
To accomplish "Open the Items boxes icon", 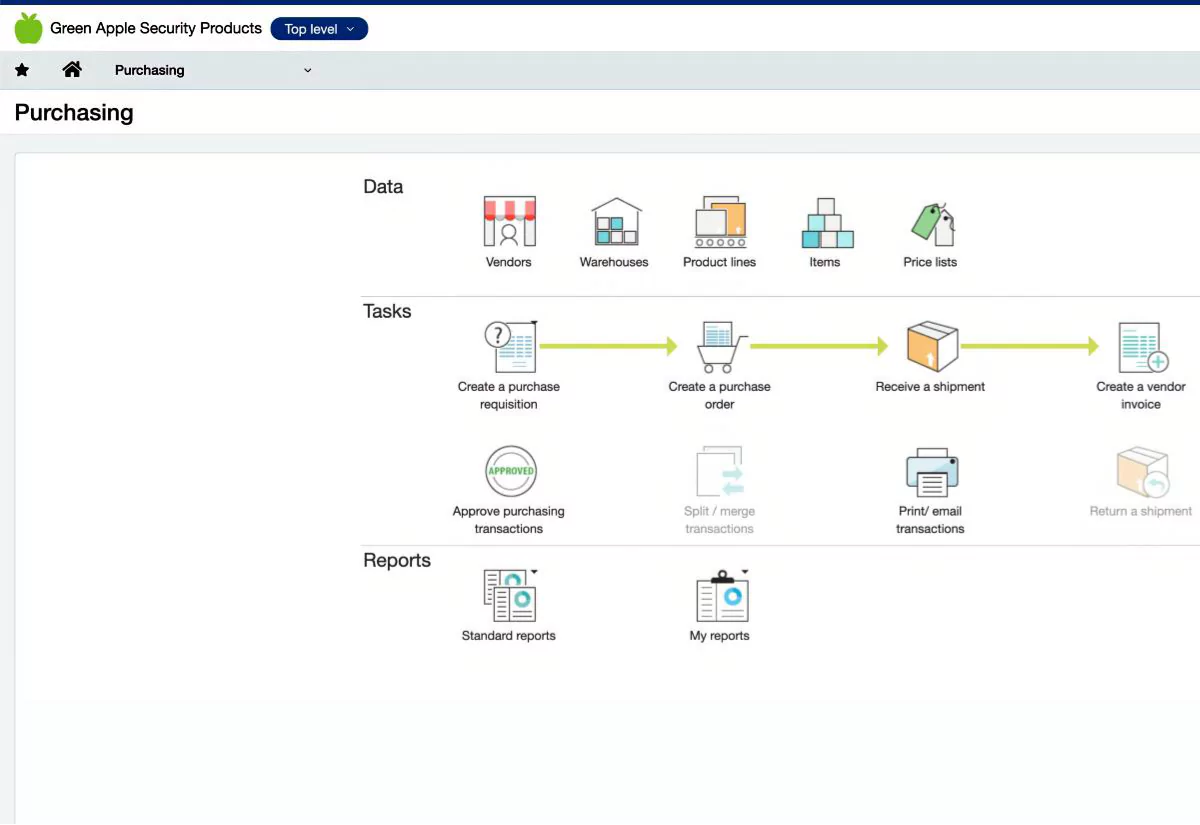I will tap(826, 222).
